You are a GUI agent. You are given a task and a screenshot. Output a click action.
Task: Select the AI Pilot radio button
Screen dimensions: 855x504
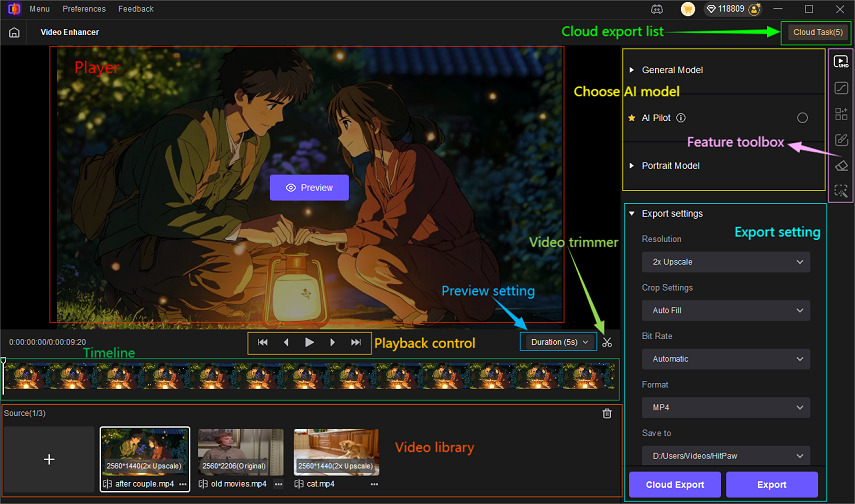[x=802, y=118]
